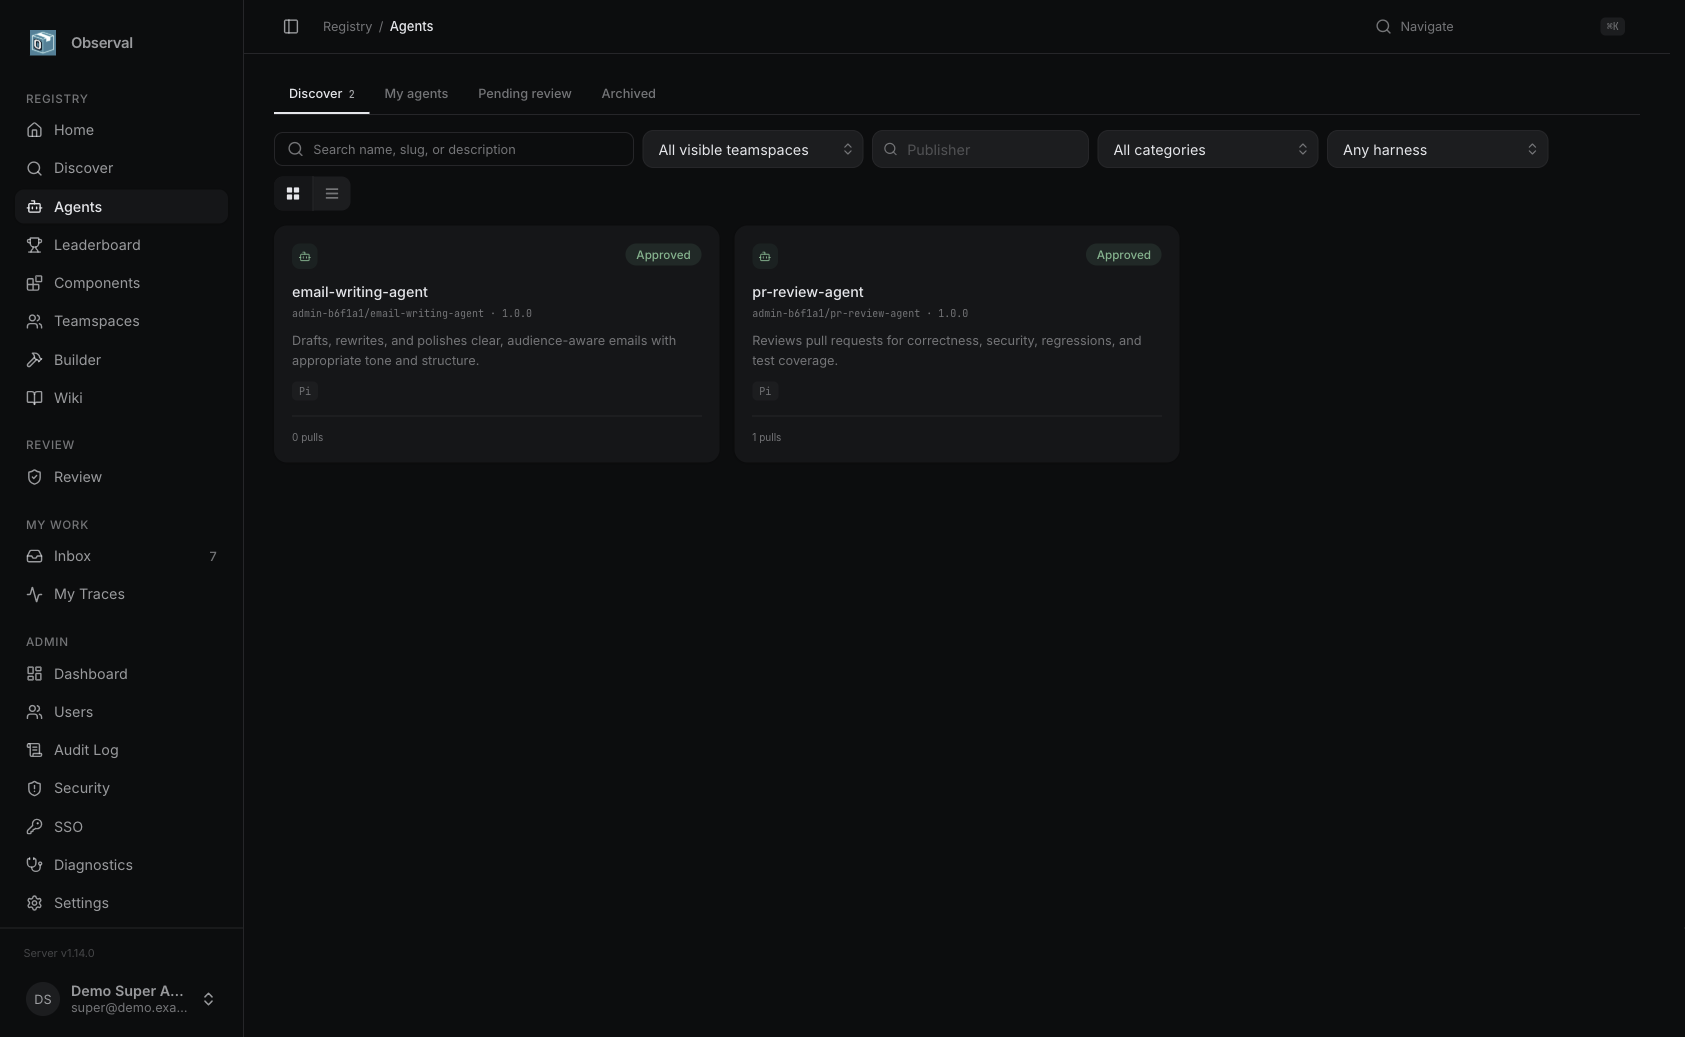Click Approved badge on email-writing-agent card
Image resolution: width=1685 pixels, height=1037 pixels.
pos(663,255)
